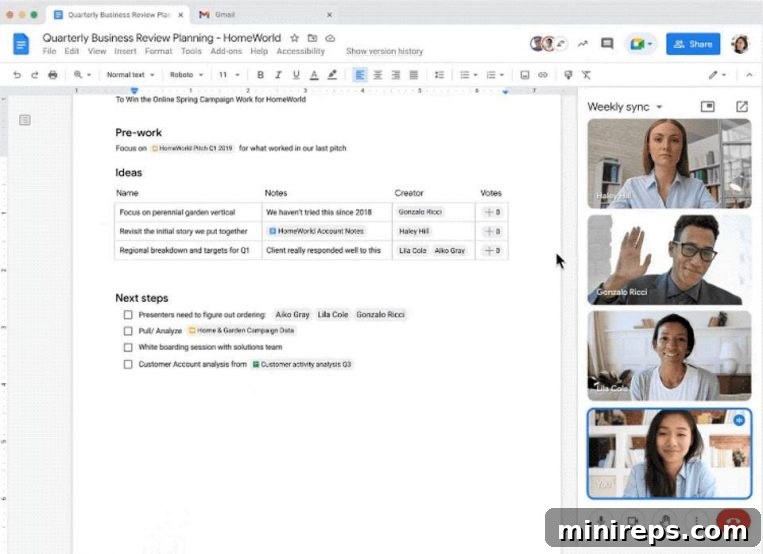
Task: Pop out Weekly sync meeting window
Action: click(x=742, y=107)
